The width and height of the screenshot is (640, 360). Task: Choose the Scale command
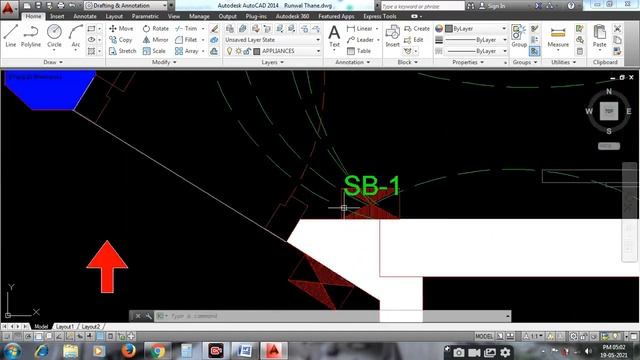(154, 51)
